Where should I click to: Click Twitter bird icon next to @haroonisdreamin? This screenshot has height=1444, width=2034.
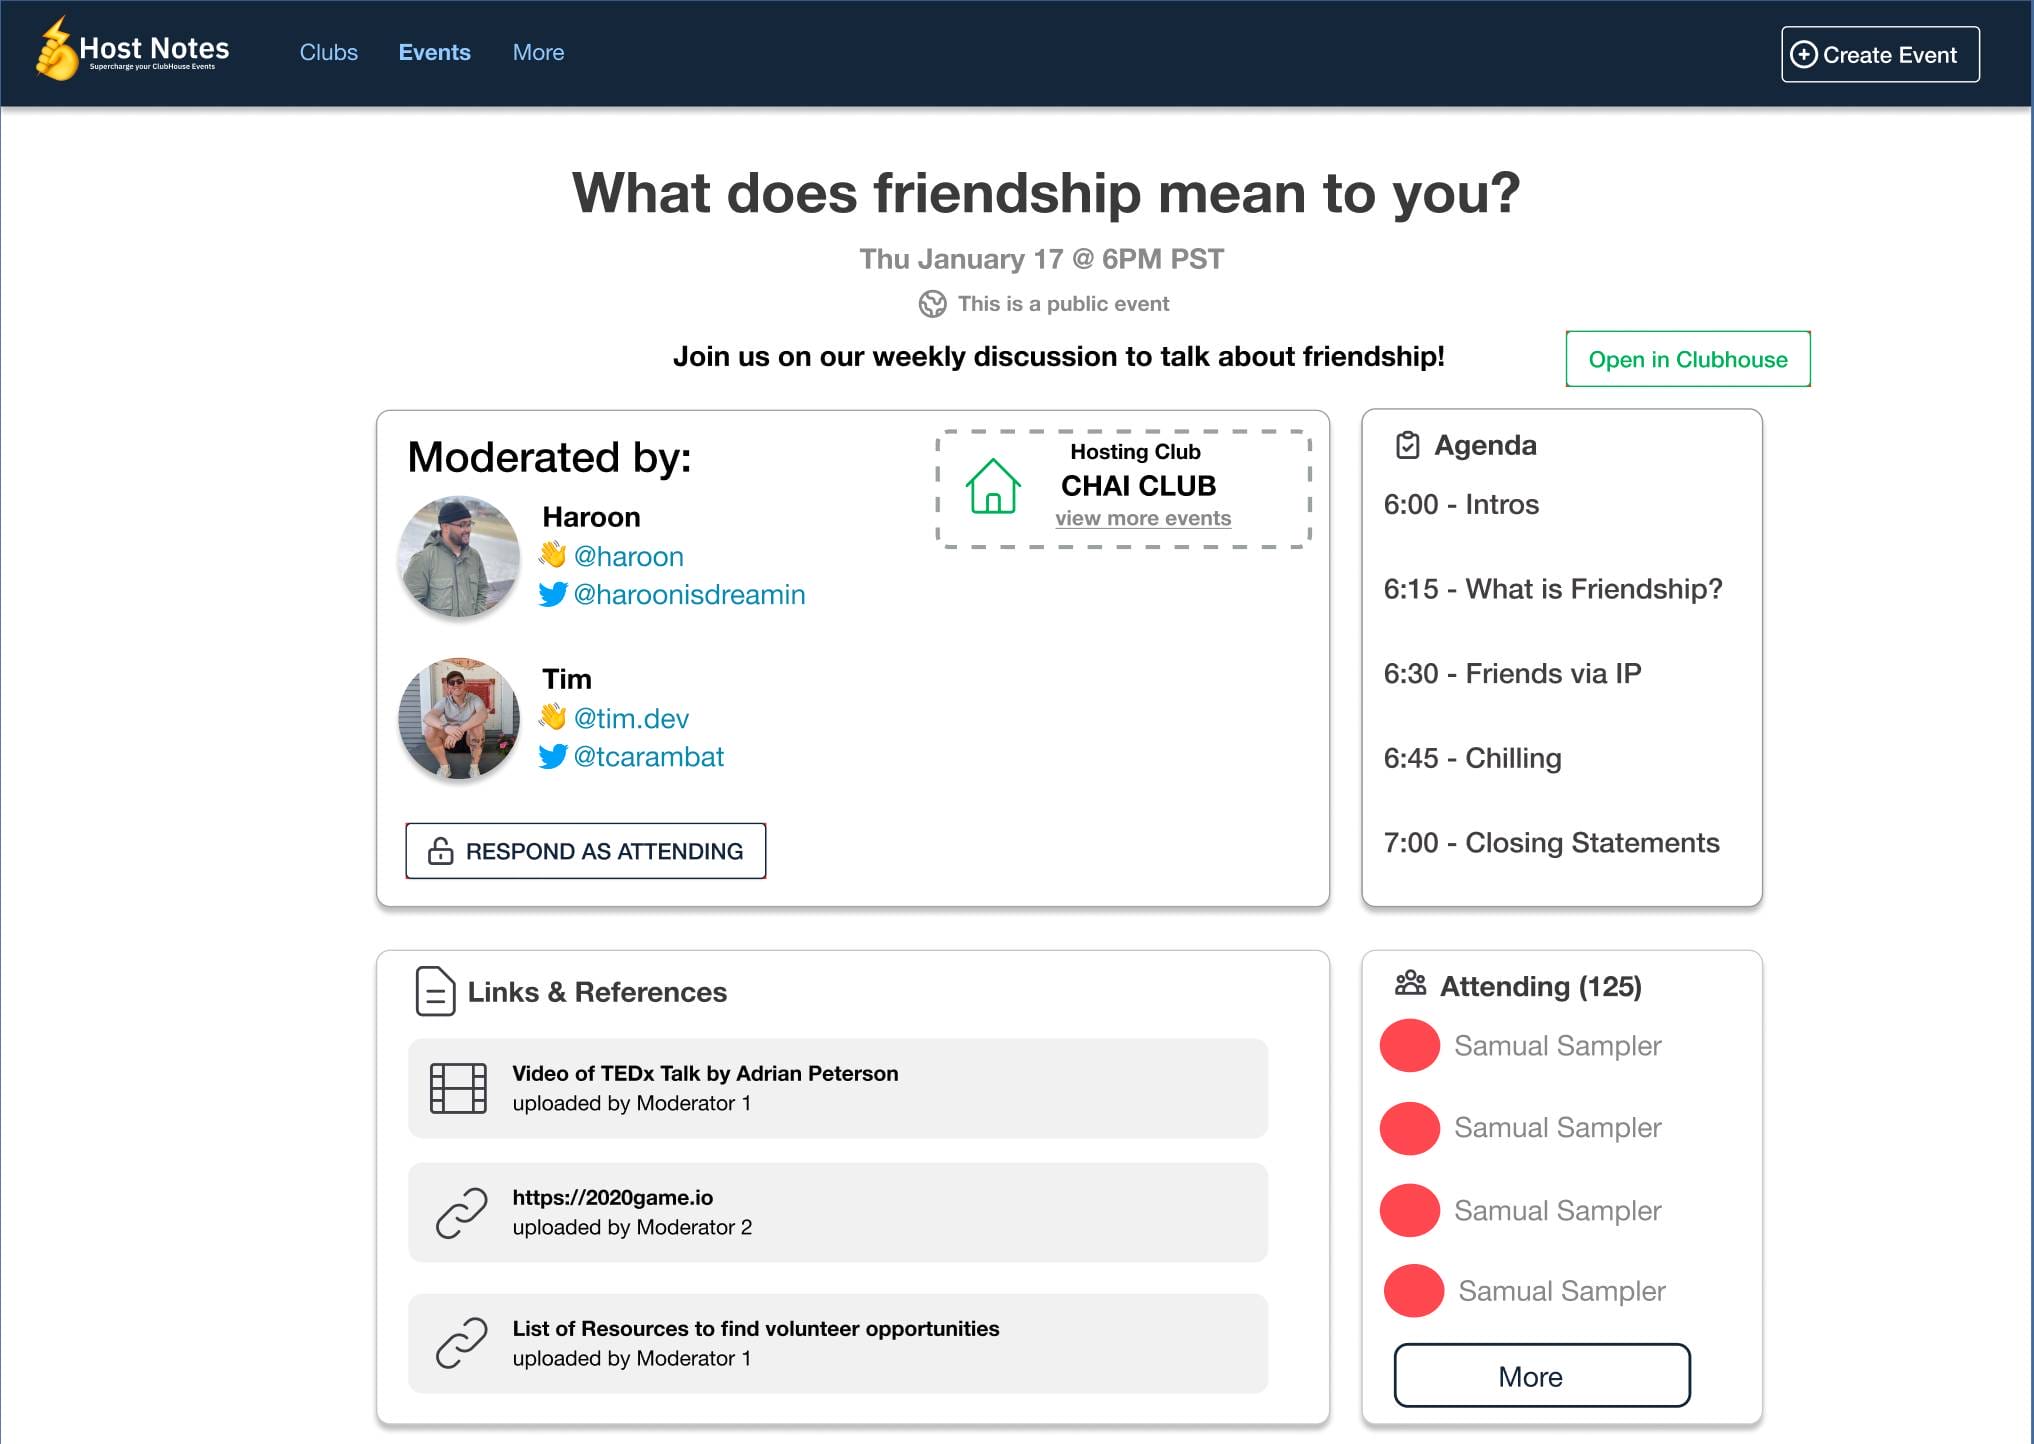(553, 594)
